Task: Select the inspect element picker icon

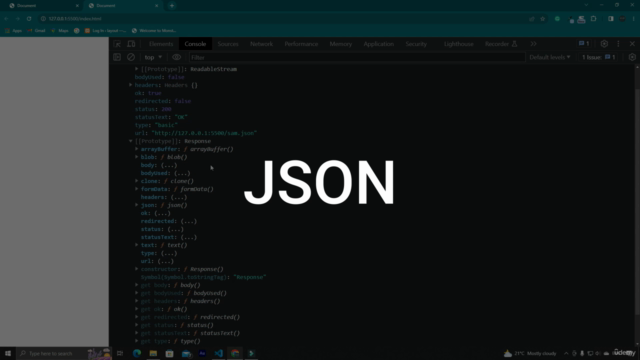Action: pos(118,44)
